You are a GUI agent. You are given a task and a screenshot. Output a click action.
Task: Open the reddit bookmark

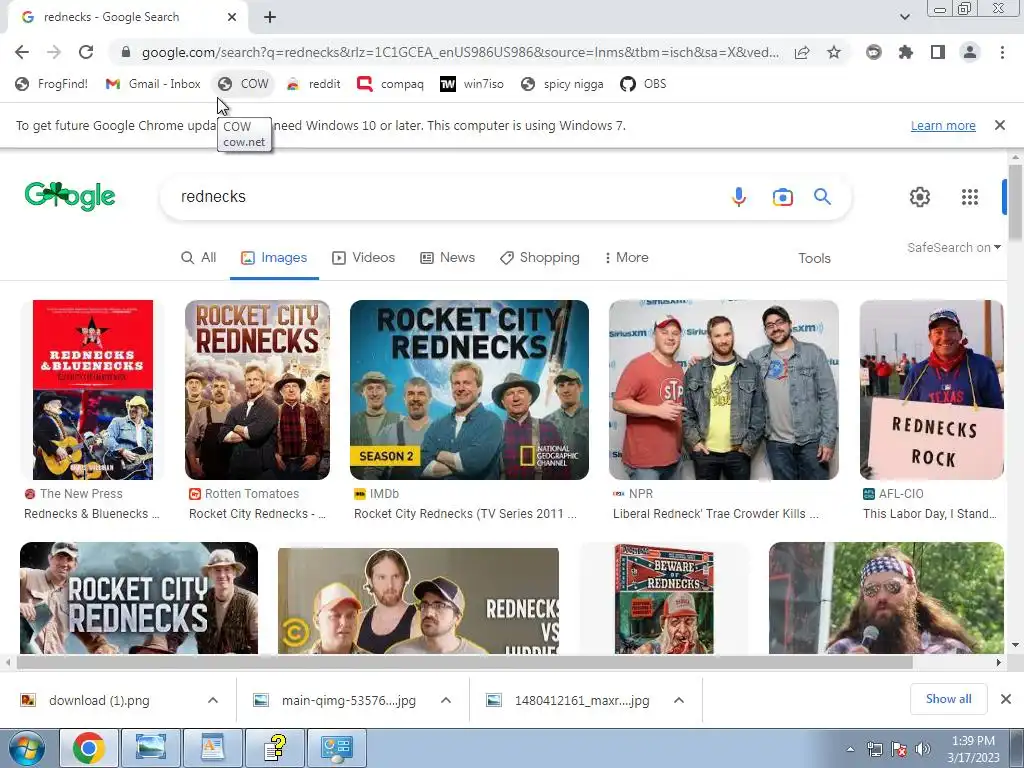[314, 84]
